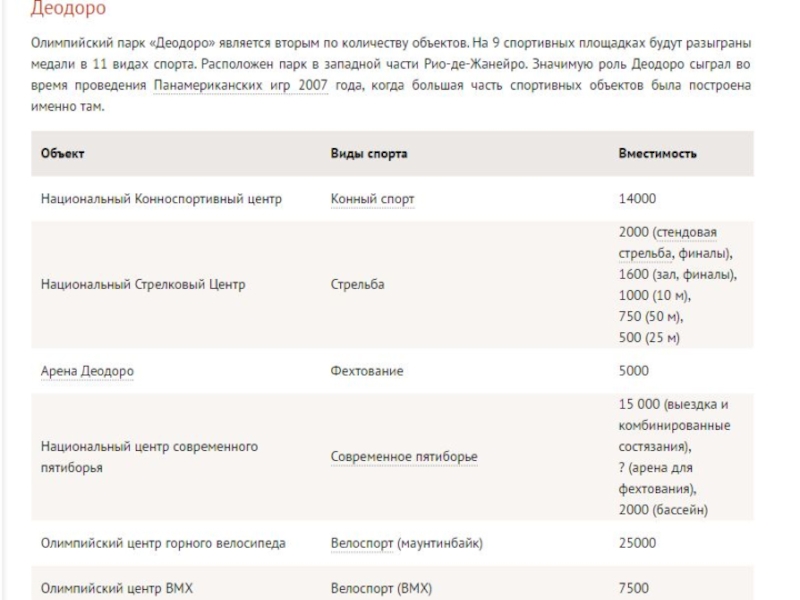Select the Национальный Конноспортивный центр cell
Screen dimensions: 800x600
[x=161, y=199]
